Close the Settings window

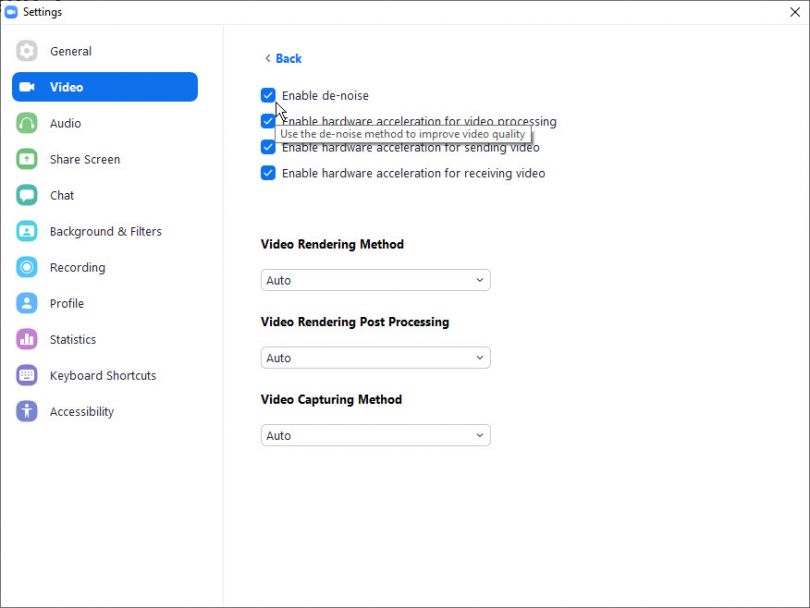(x=794, y=12)
